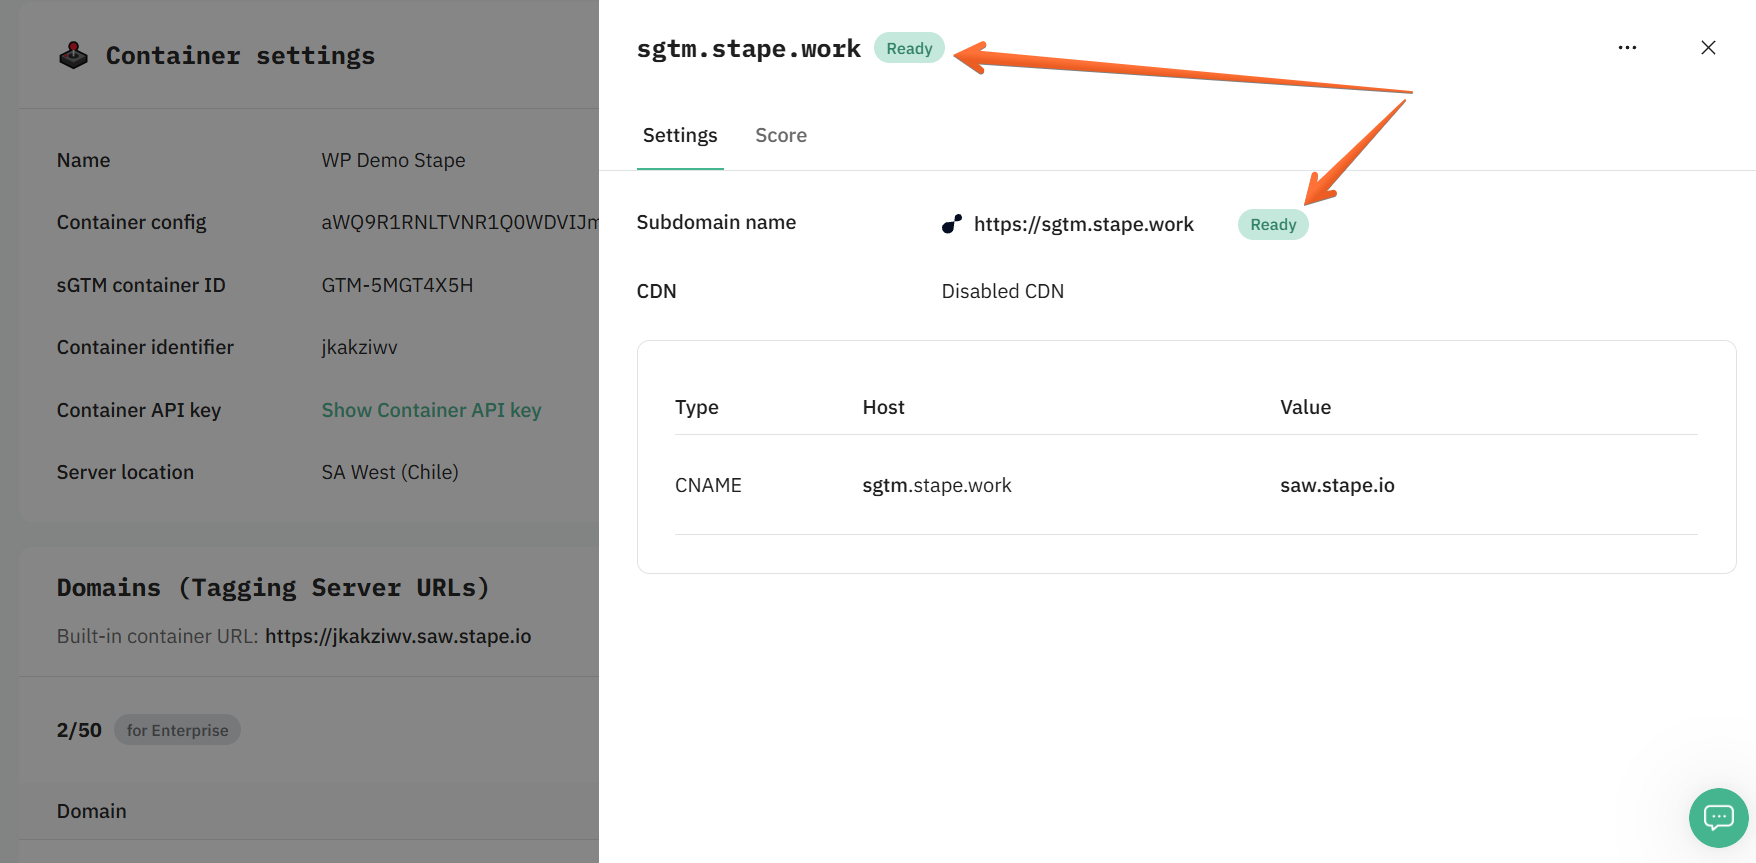Click the 2/50 domain usage count
Image resolution: width=1756 pixels, height=863 pixels.
(x=79, y=730)
